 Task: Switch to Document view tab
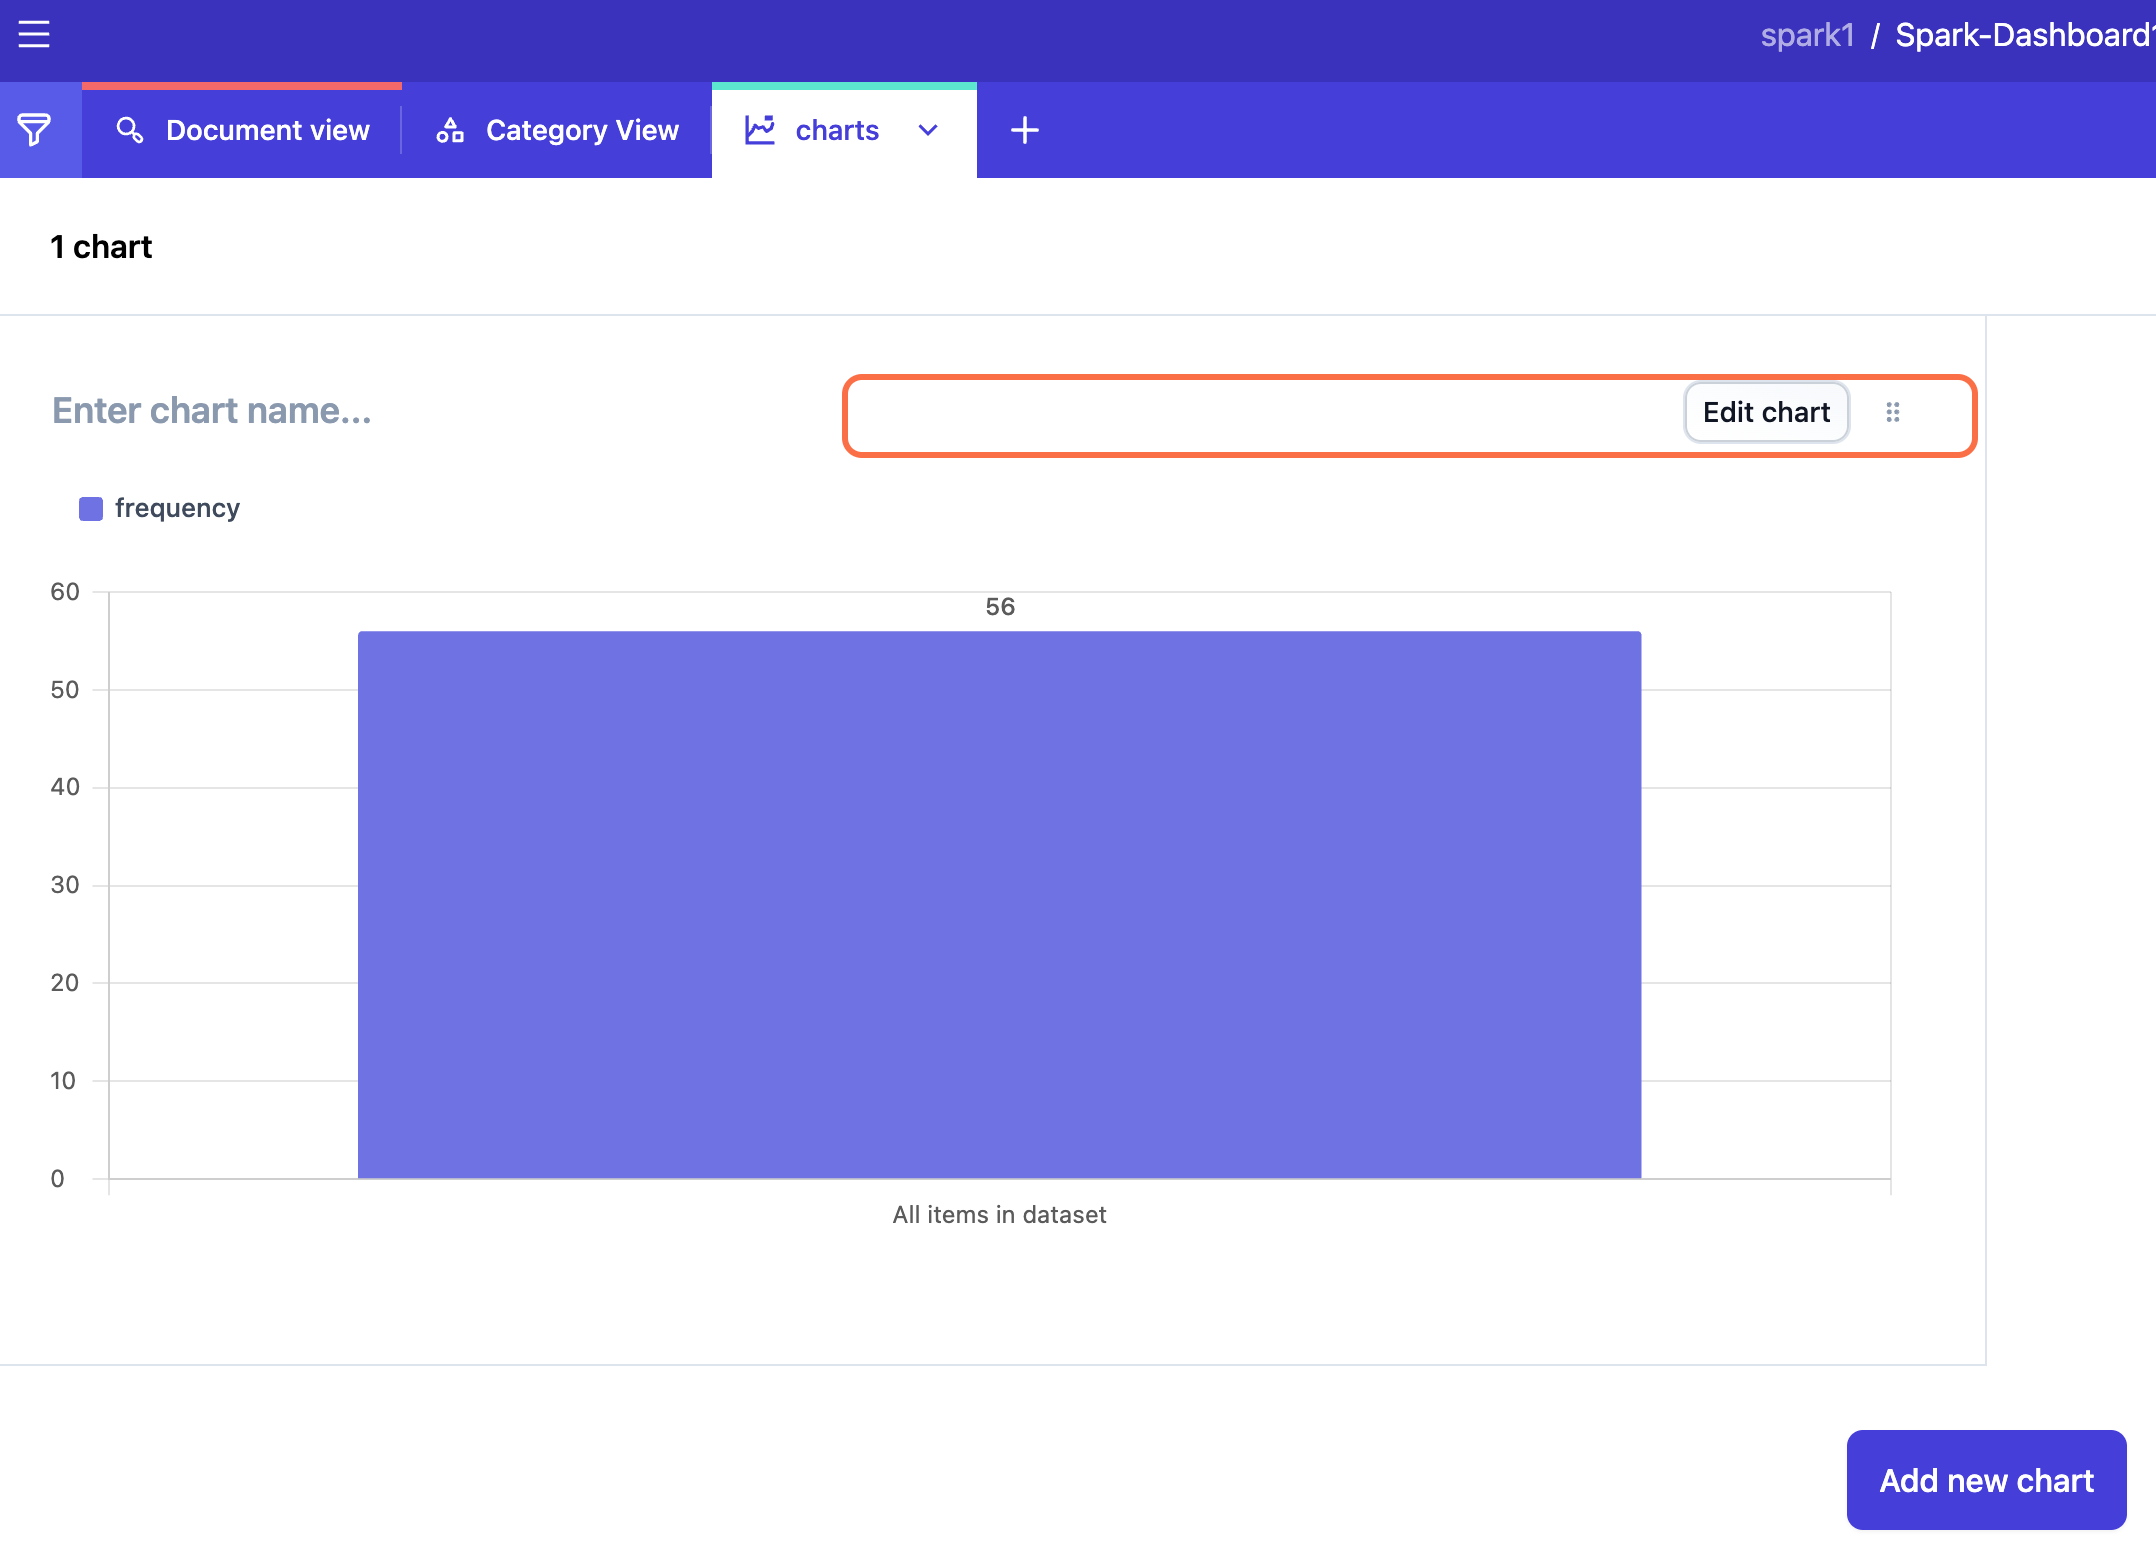[267, 130]
